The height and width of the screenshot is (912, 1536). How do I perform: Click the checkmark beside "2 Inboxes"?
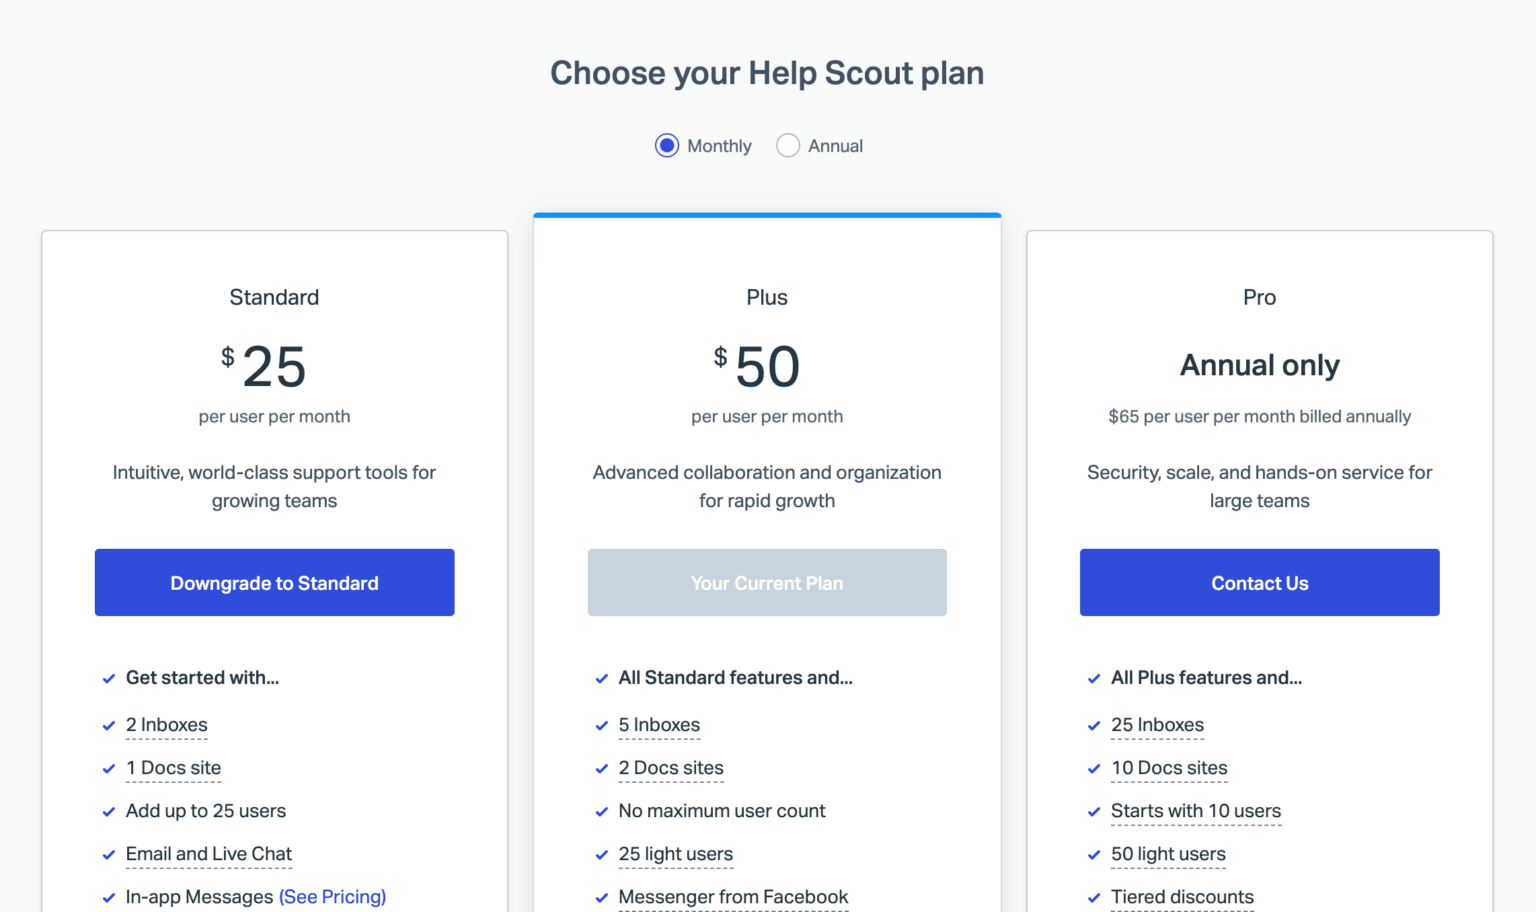(109, 725)
